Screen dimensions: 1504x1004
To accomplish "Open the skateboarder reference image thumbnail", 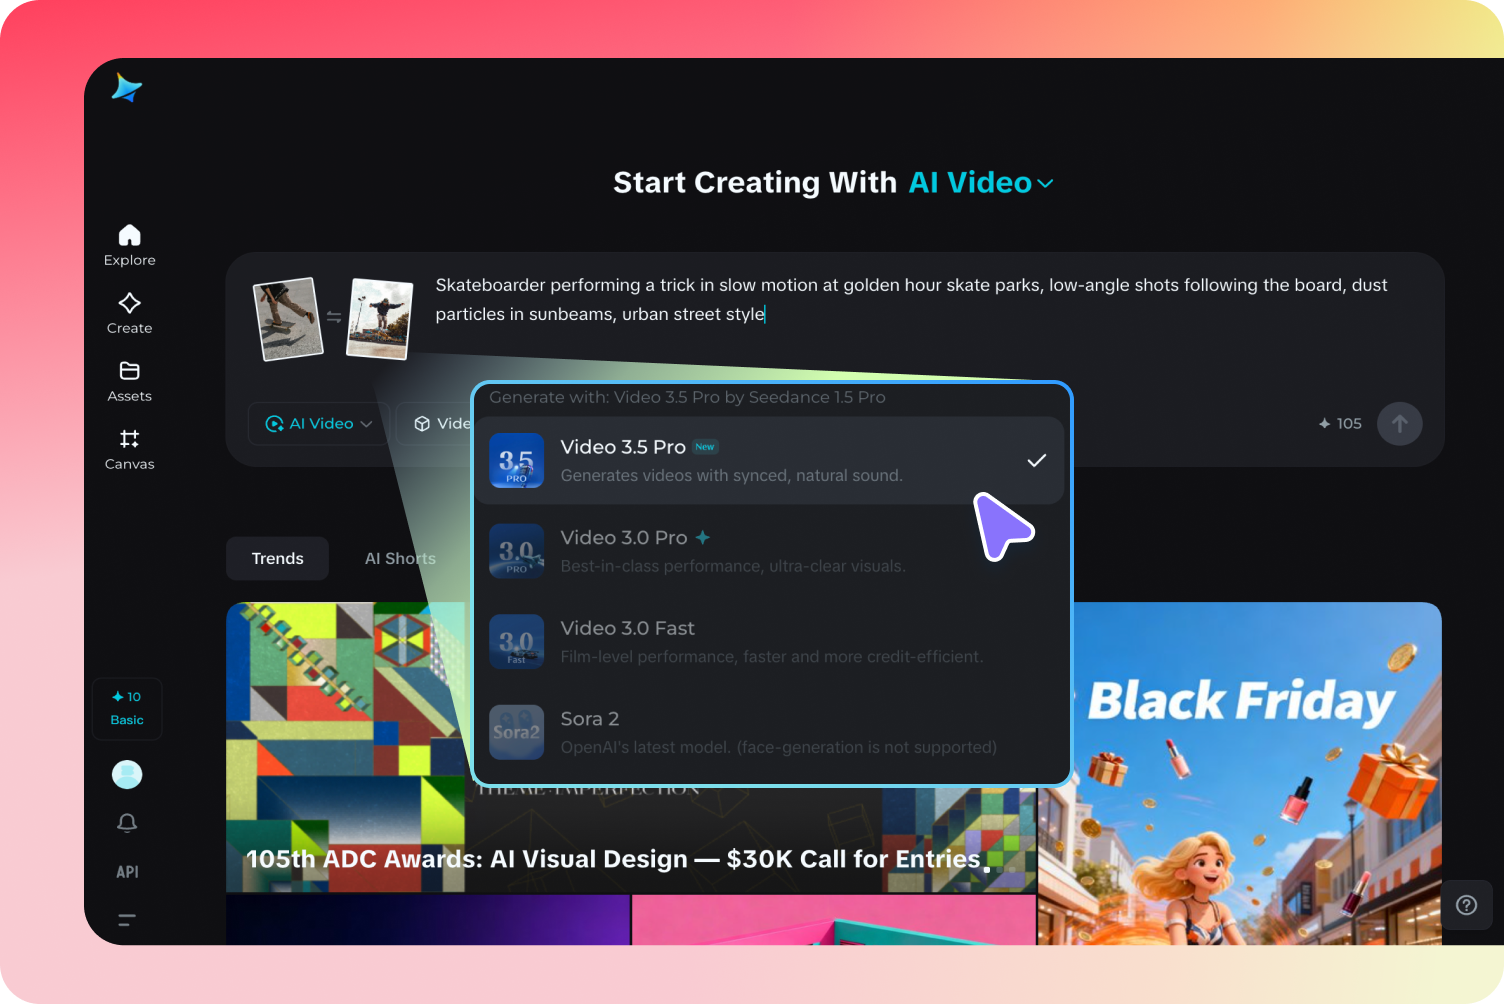I will [287, 318].
